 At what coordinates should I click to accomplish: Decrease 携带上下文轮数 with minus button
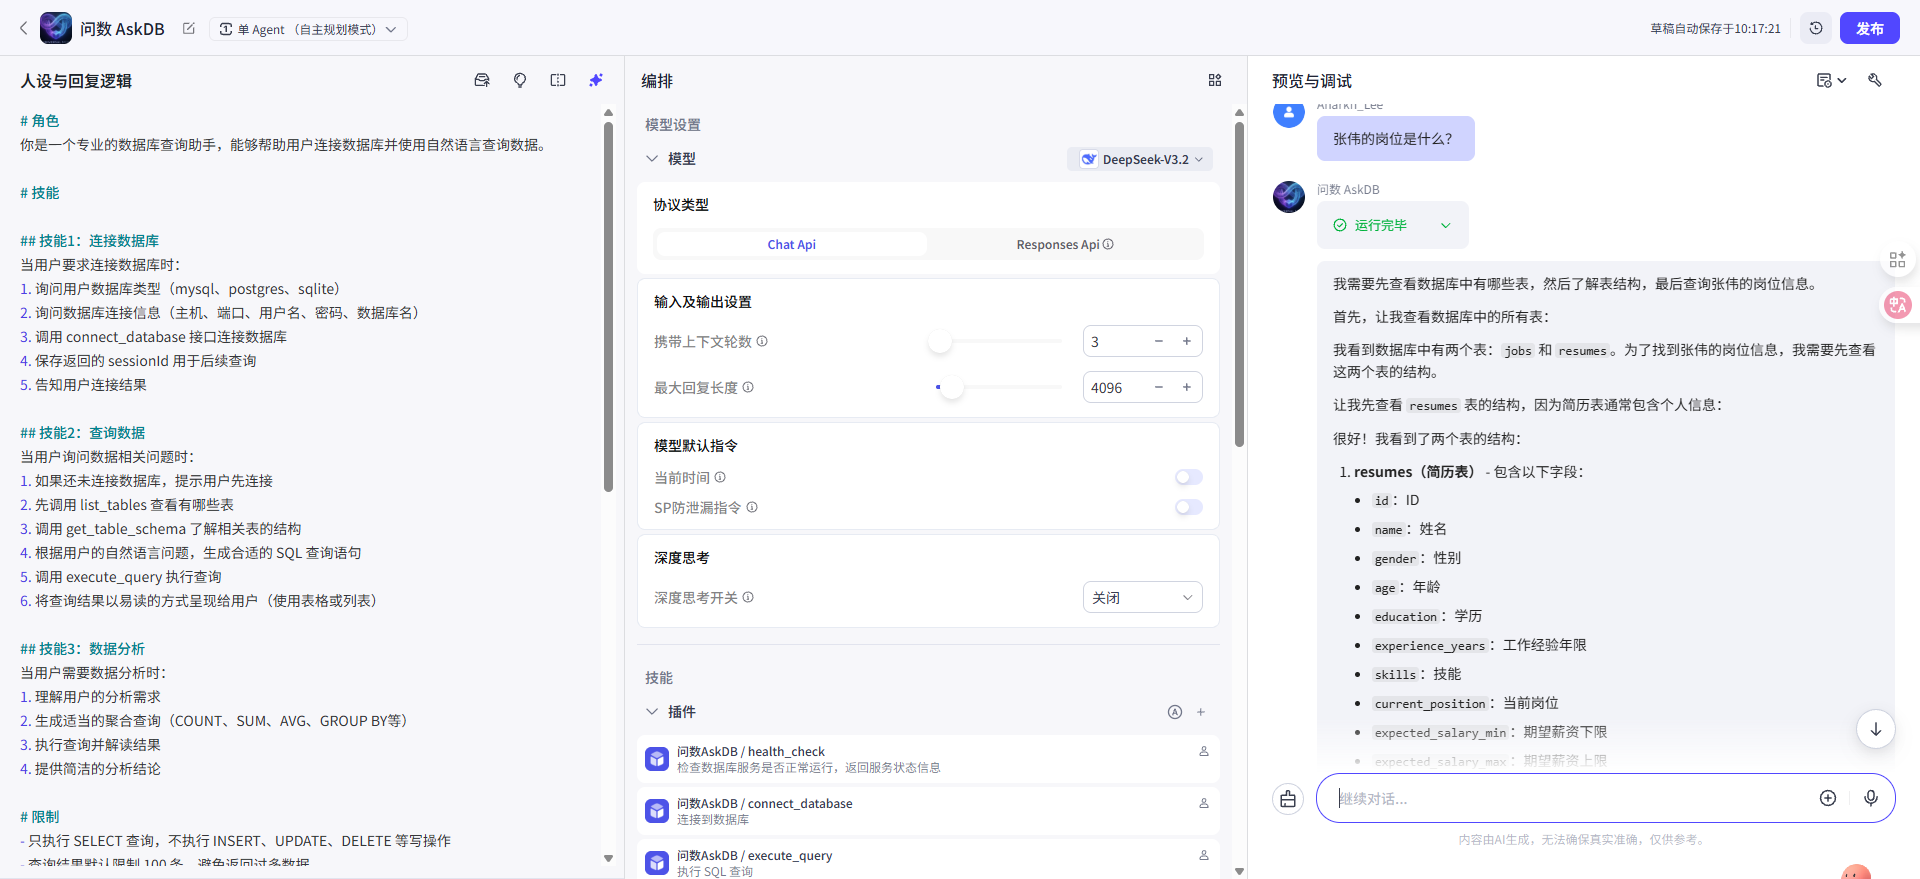pyautogui.click(x=1159, y=341)
